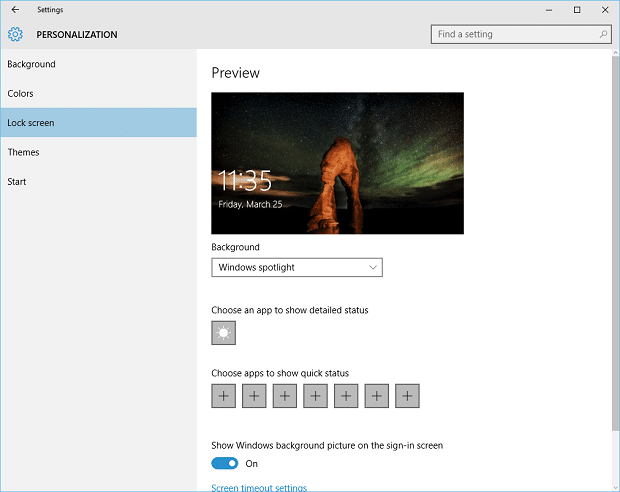Click the first quick status plus slot

click(223, 396)
